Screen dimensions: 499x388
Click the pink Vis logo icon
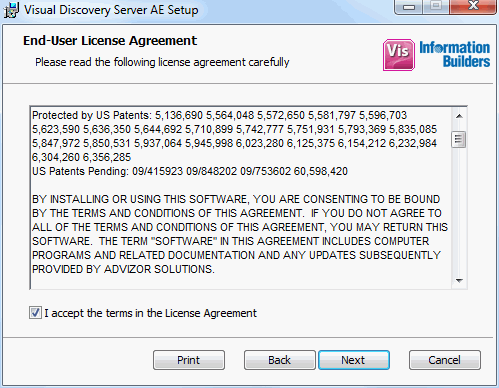399,55
